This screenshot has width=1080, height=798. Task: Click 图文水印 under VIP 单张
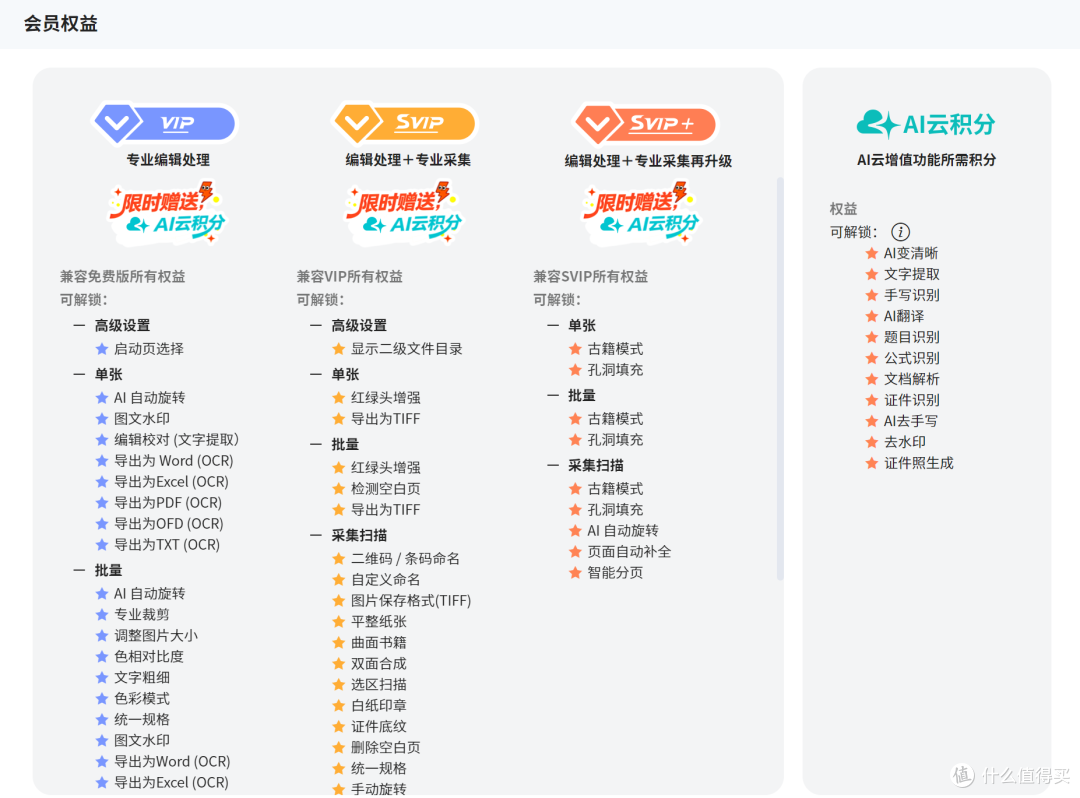(x=142, y=419)
